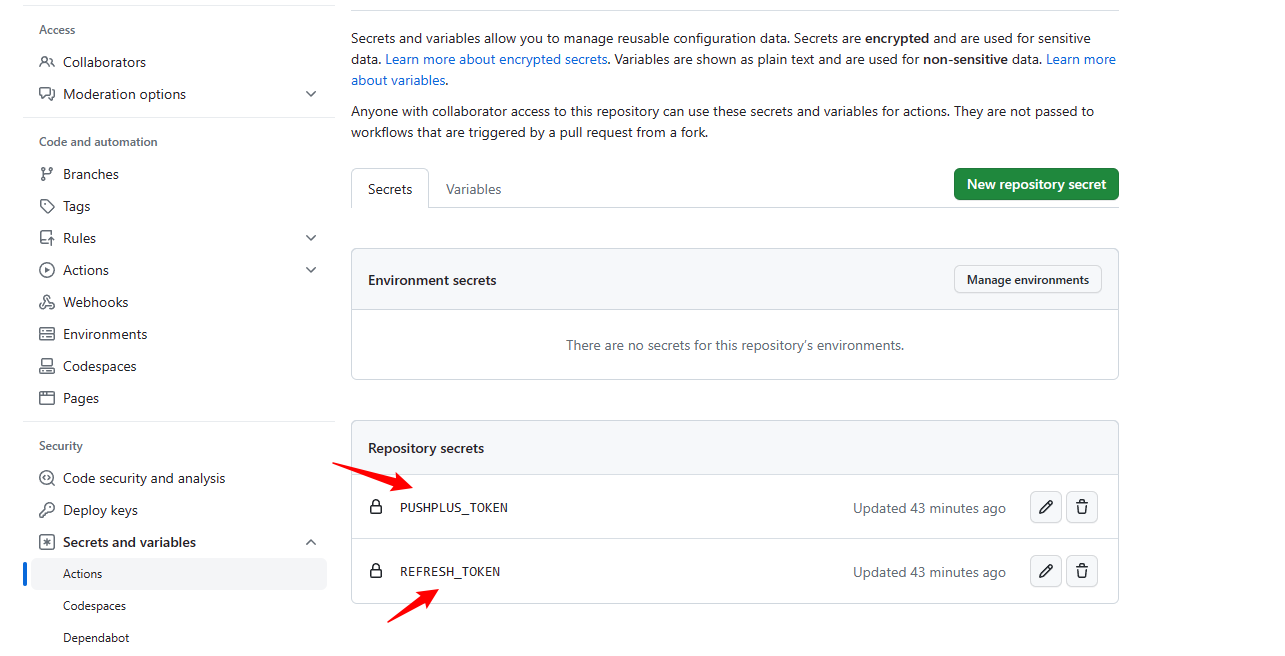Click New repository secret button
This screenshot has height=656, width=1285.
pyautogui.click(x=1036, y=184)
